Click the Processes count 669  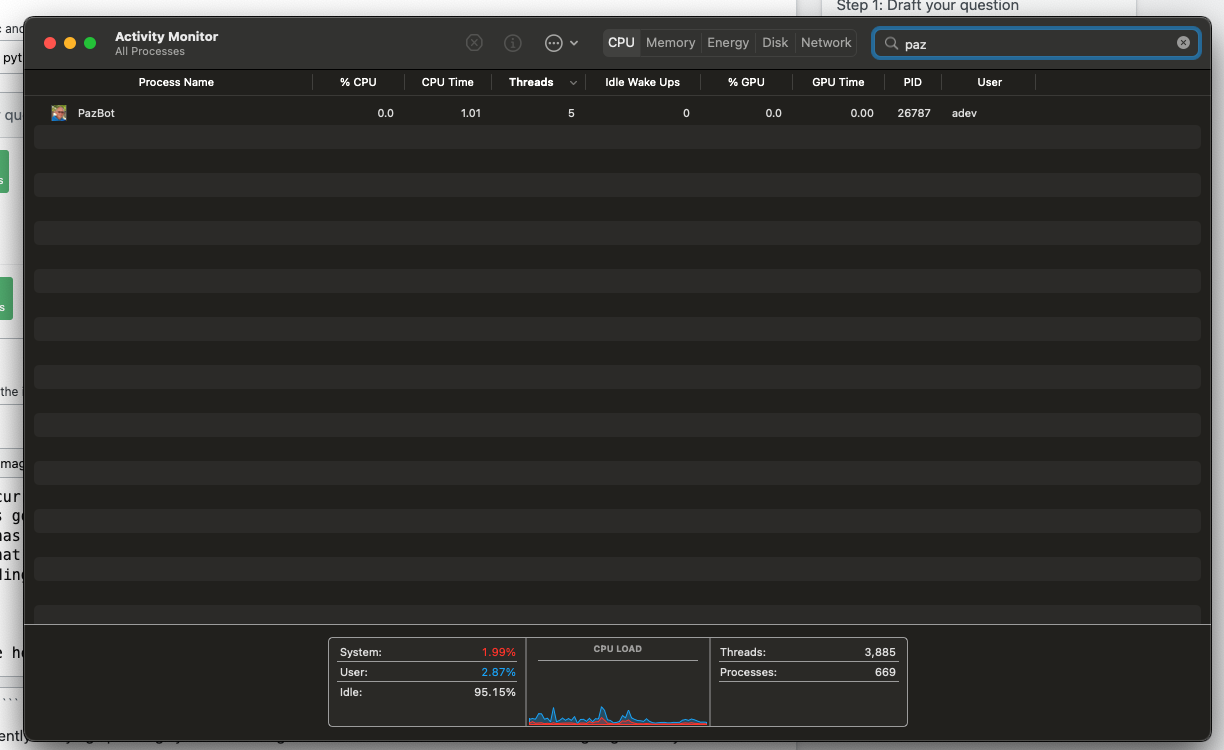click(885, 672)
